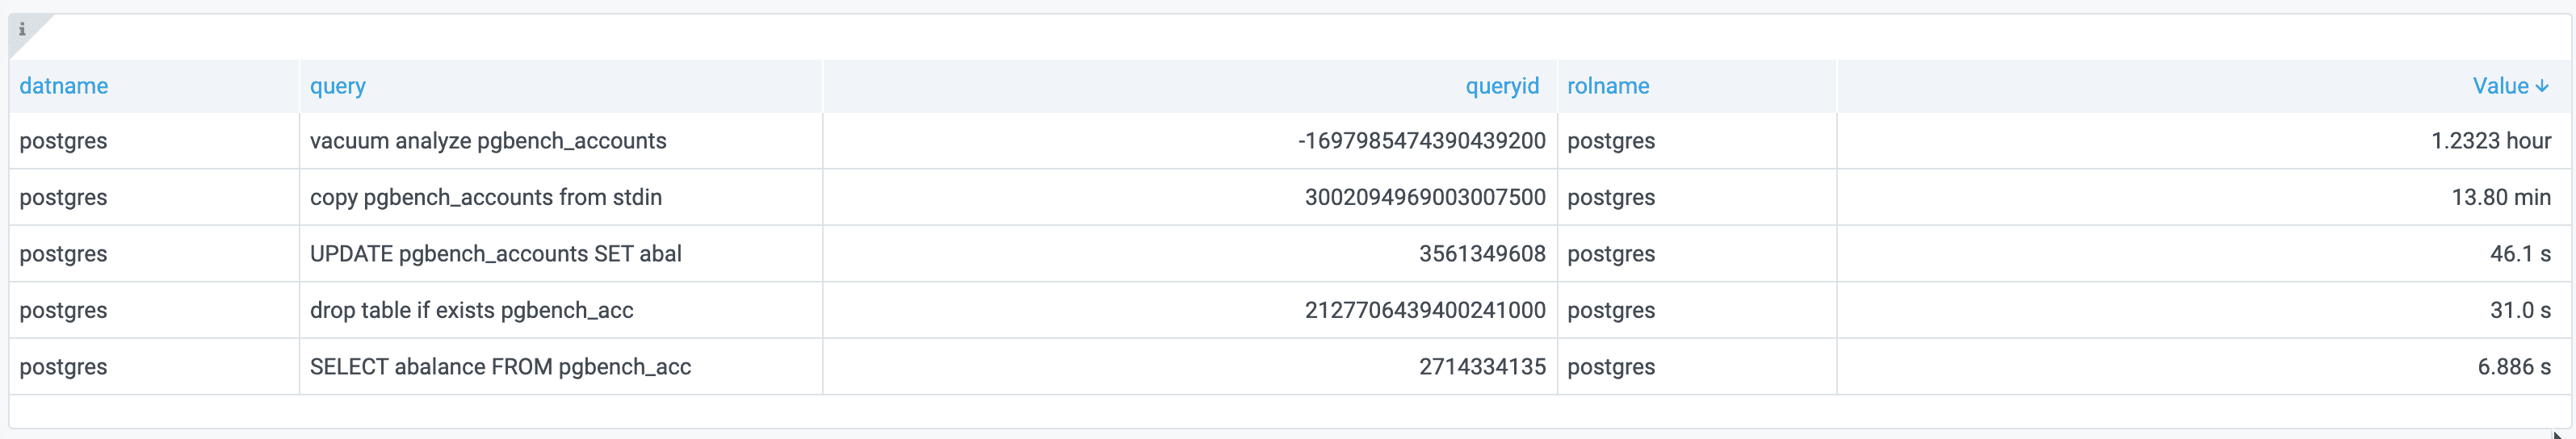Select the copy pgbench_accounts from stdin cell
2576x439 pixels.
click(486, 197)
